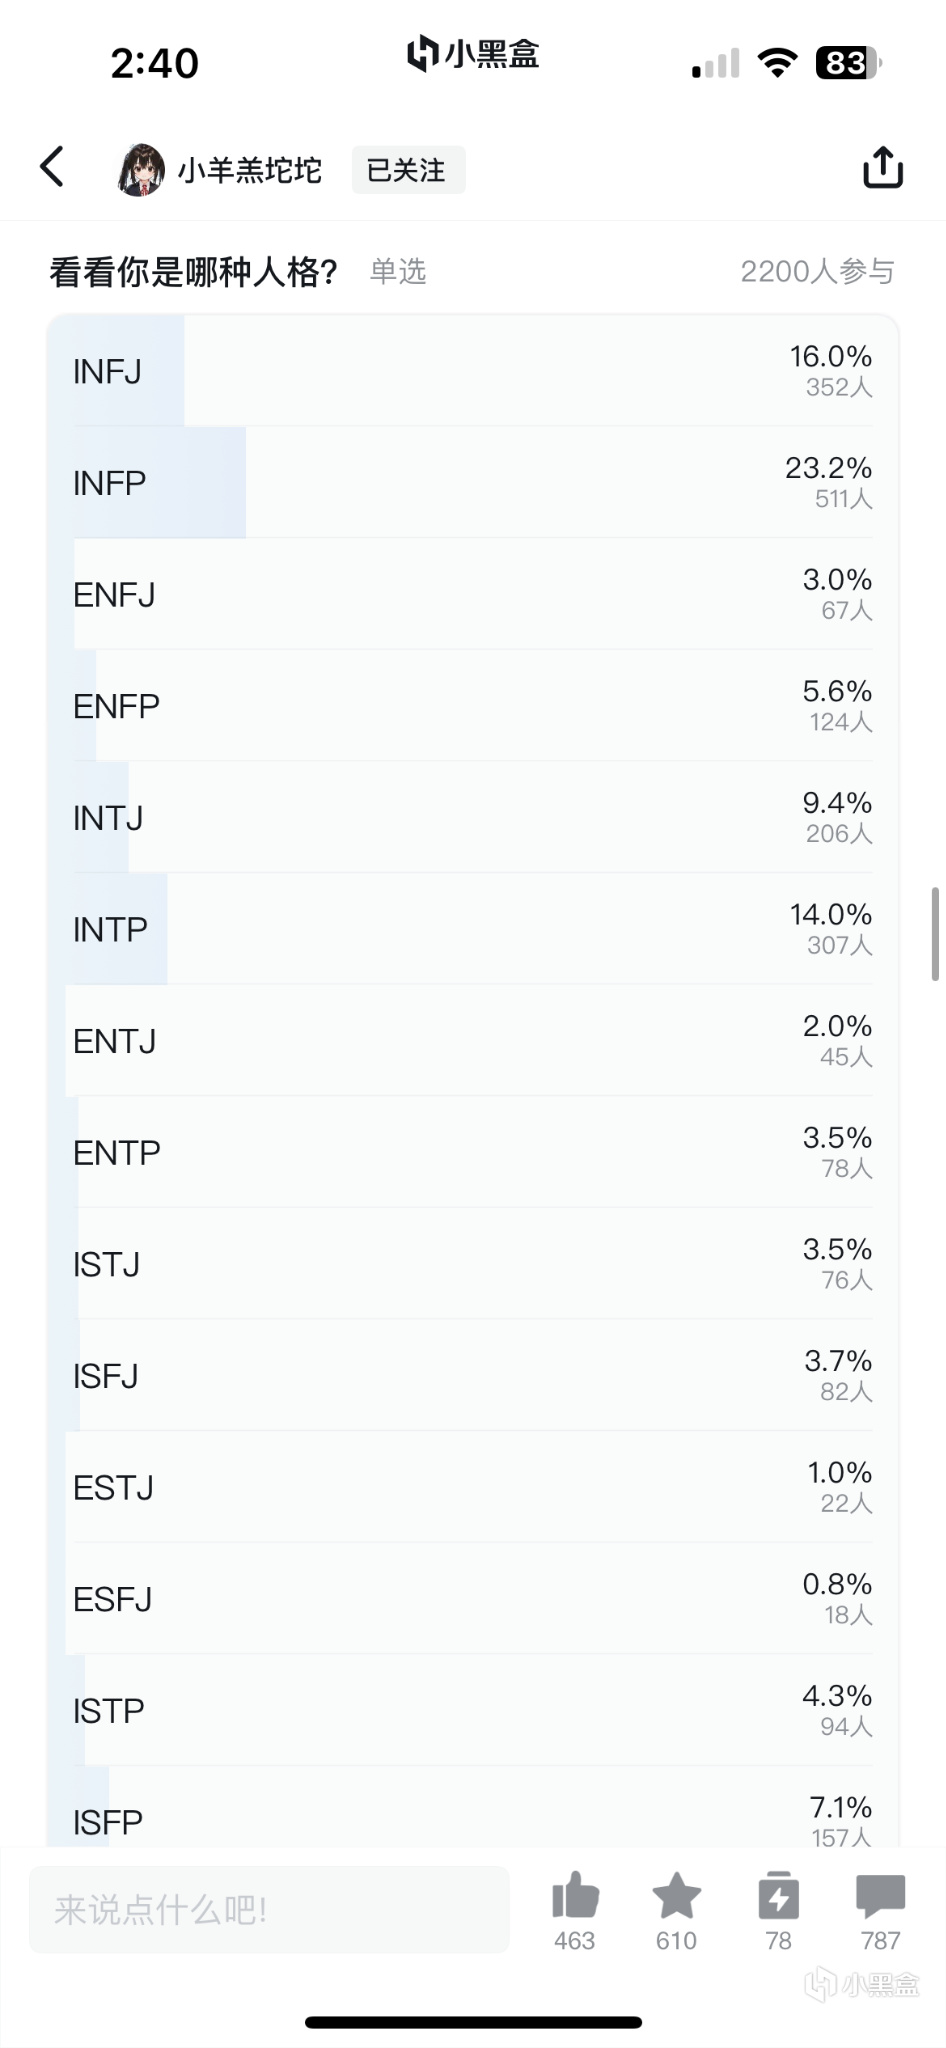
Task: Open comments via speech bubble icon
Action: [881, 1896]
